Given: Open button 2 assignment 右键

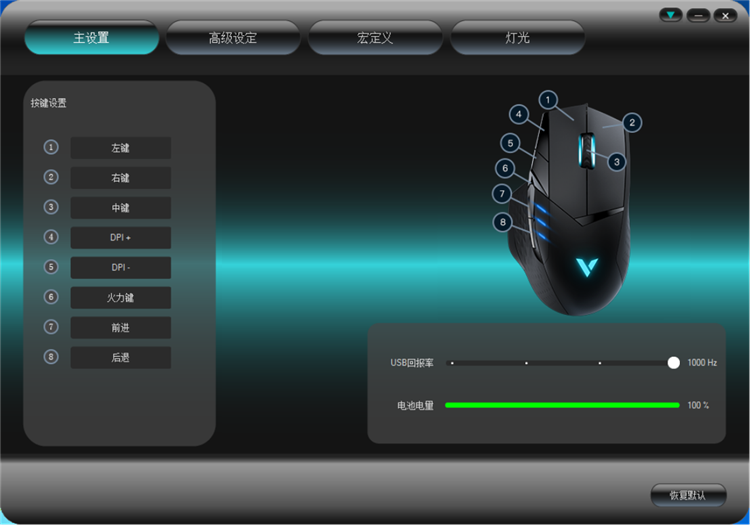Looking at the screenshot, I should 121,178.
